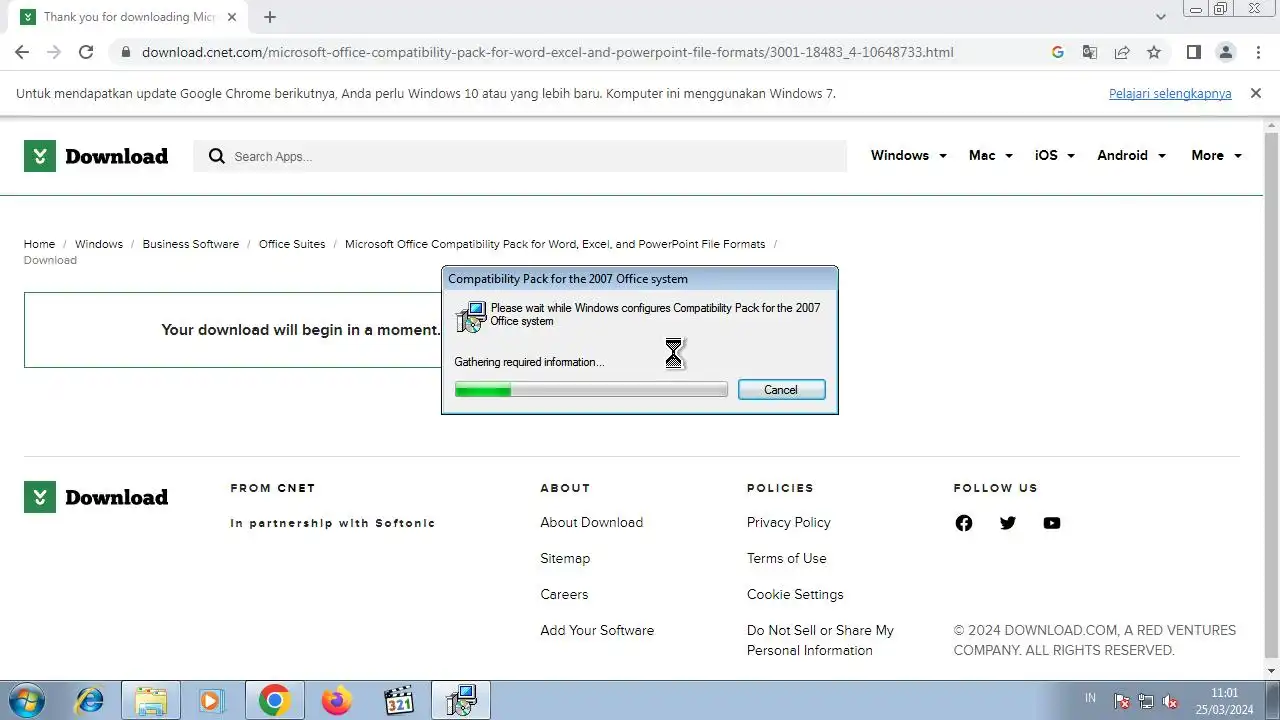Open the Twitter follow icon
Viewport: 1280px width, 720px height.
[1008, 523]
